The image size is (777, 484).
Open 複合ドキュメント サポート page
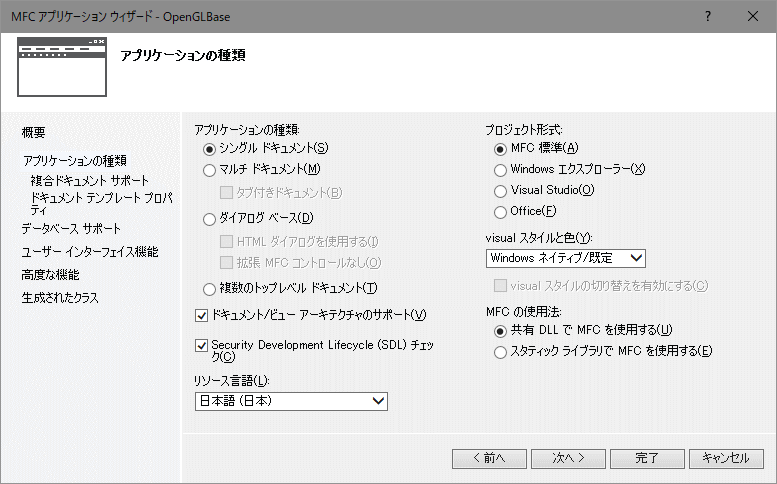90,181
